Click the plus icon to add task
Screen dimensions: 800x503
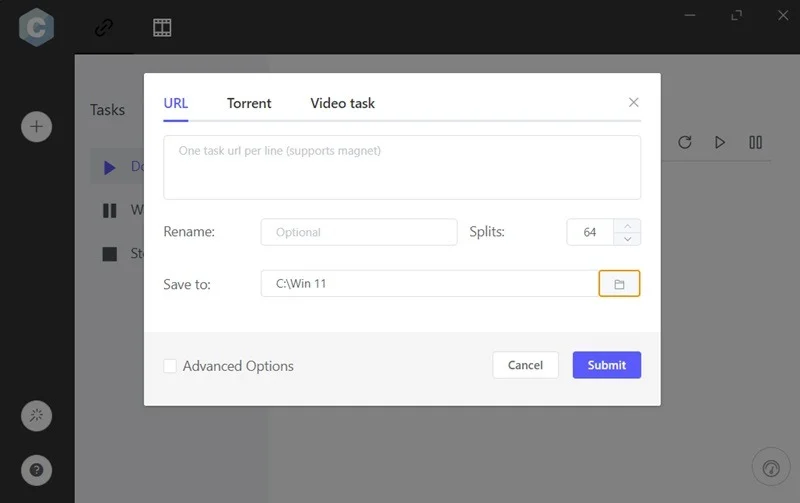click(37, 127)
